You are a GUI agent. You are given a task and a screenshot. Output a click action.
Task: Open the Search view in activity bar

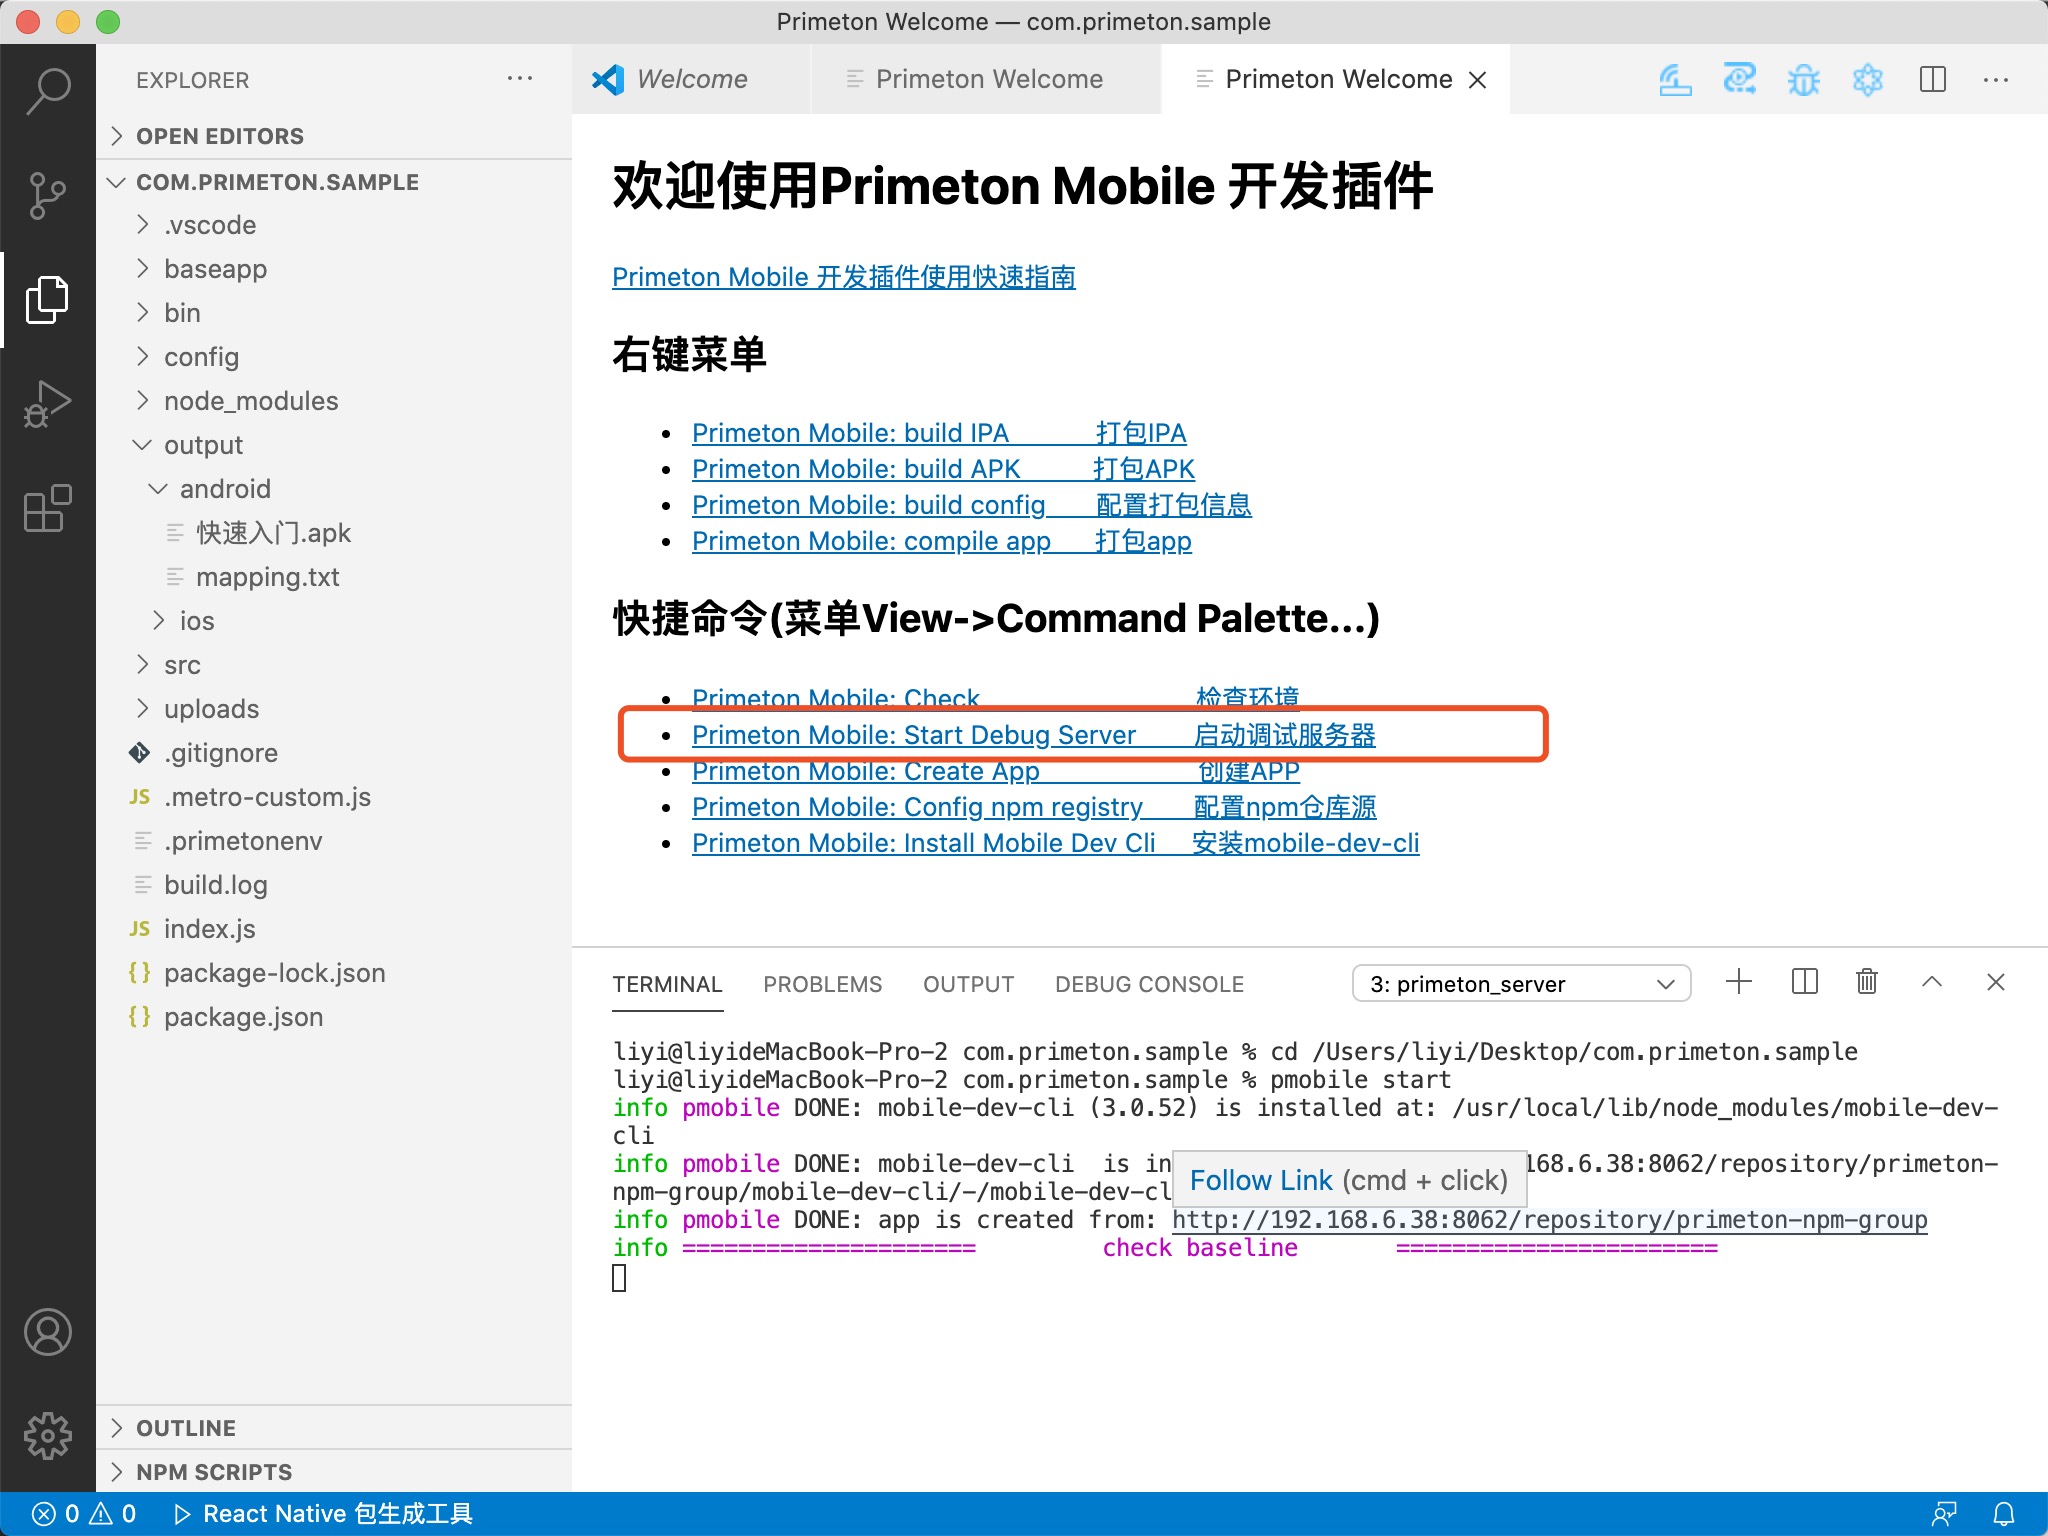point(47,91)
